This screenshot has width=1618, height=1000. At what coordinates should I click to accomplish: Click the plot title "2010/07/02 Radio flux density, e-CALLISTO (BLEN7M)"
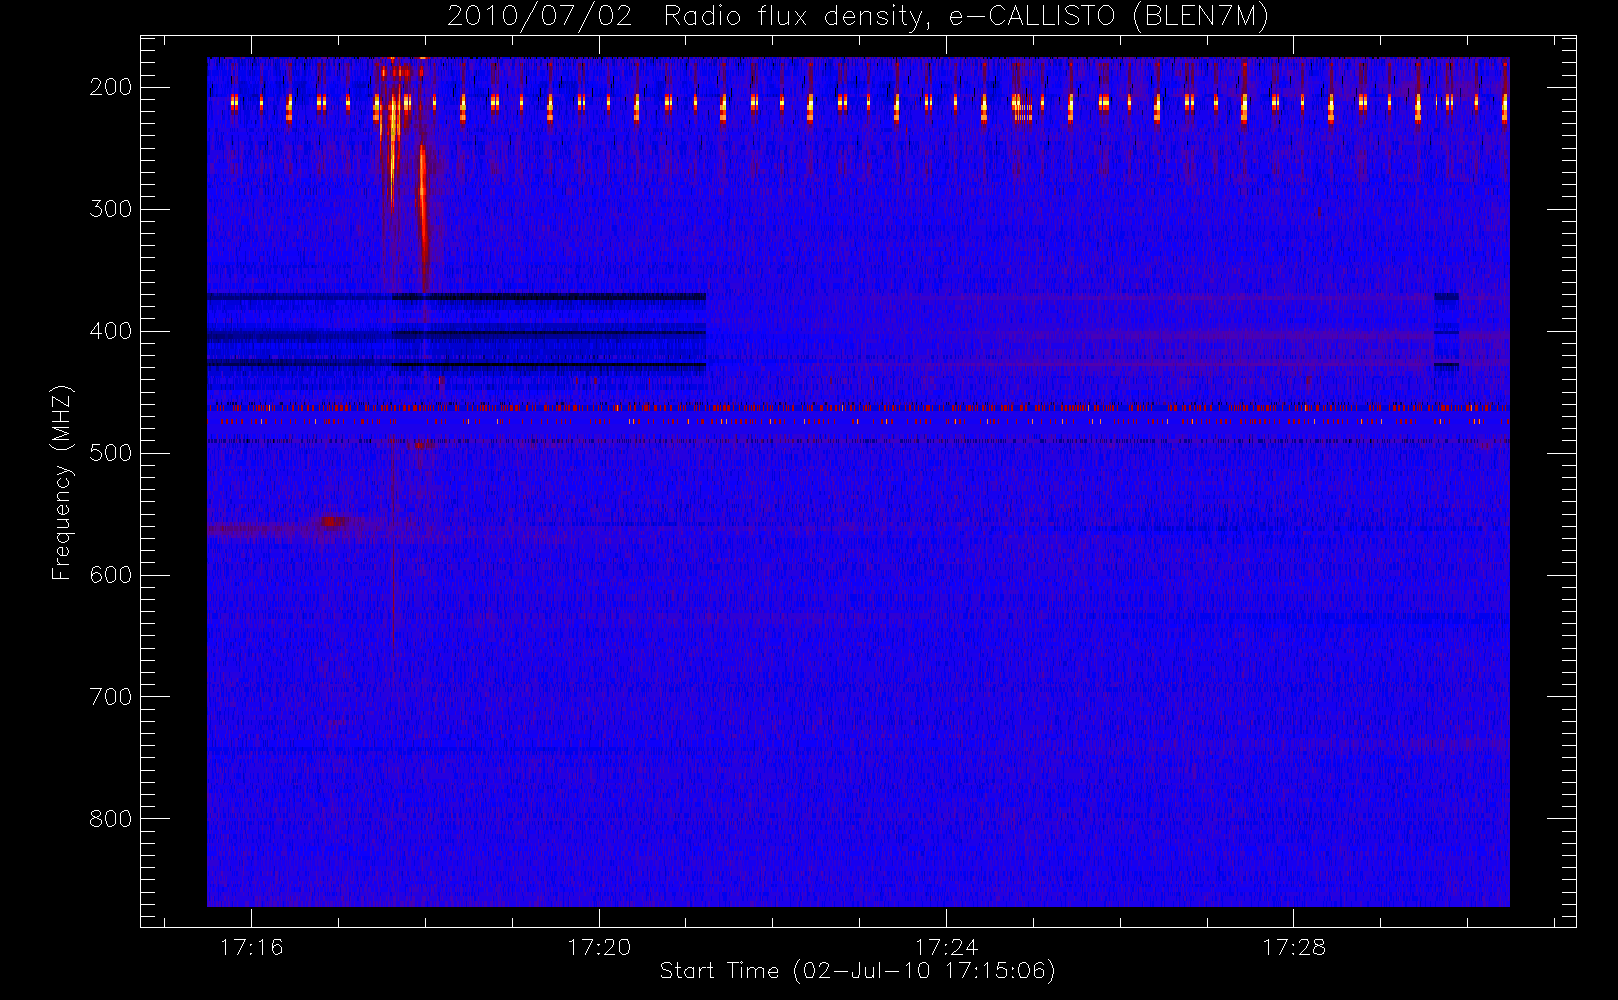click(x=858, y=16)
